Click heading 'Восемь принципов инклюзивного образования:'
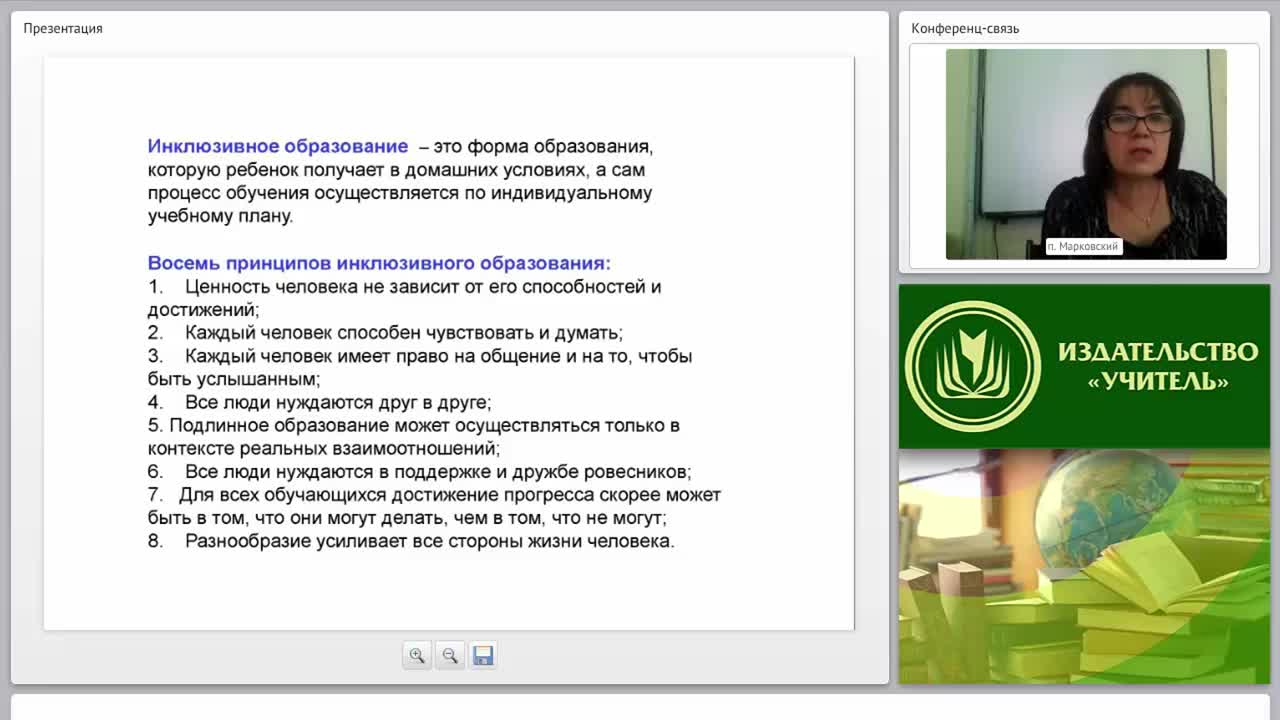 click(379, 263)
